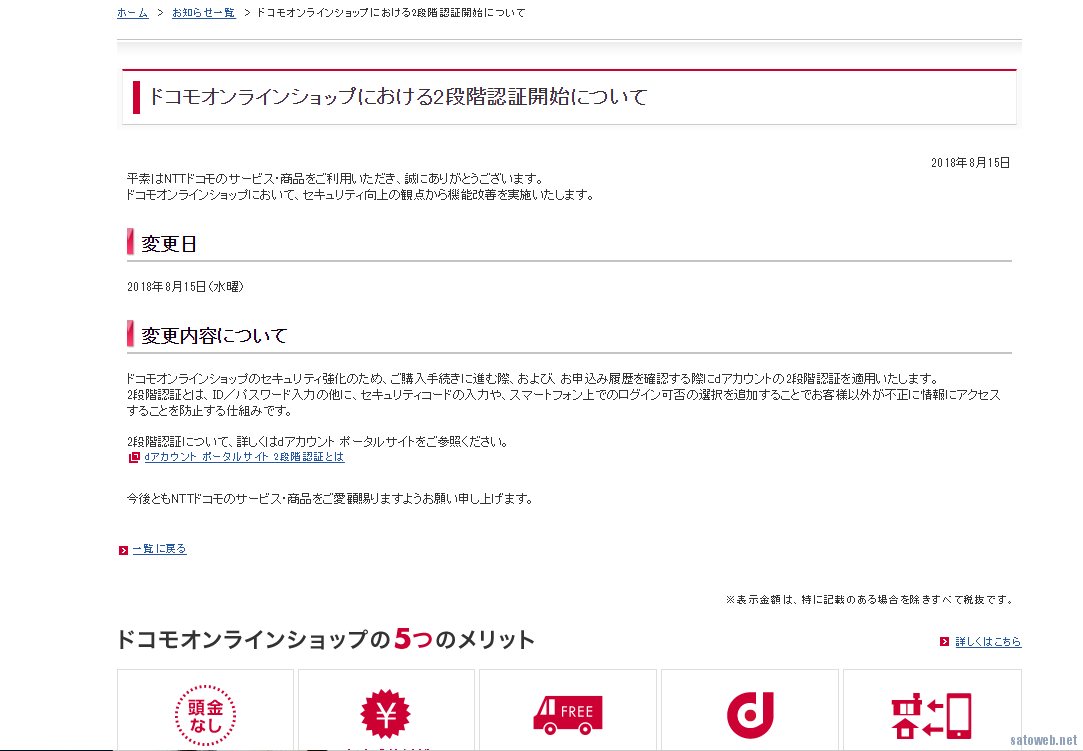Screen dimensions: 1083x751
Task: Click the sentence 2段階認証について、詳しくは
Action: click(317, 441)
